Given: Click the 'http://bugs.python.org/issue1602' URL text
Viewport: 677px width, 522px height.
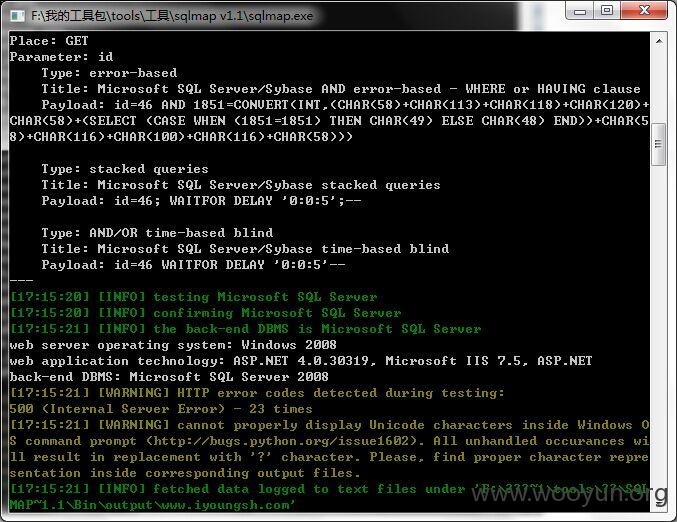Looking at the screenshot, I should pyautogui.click(x=281, y=441).
